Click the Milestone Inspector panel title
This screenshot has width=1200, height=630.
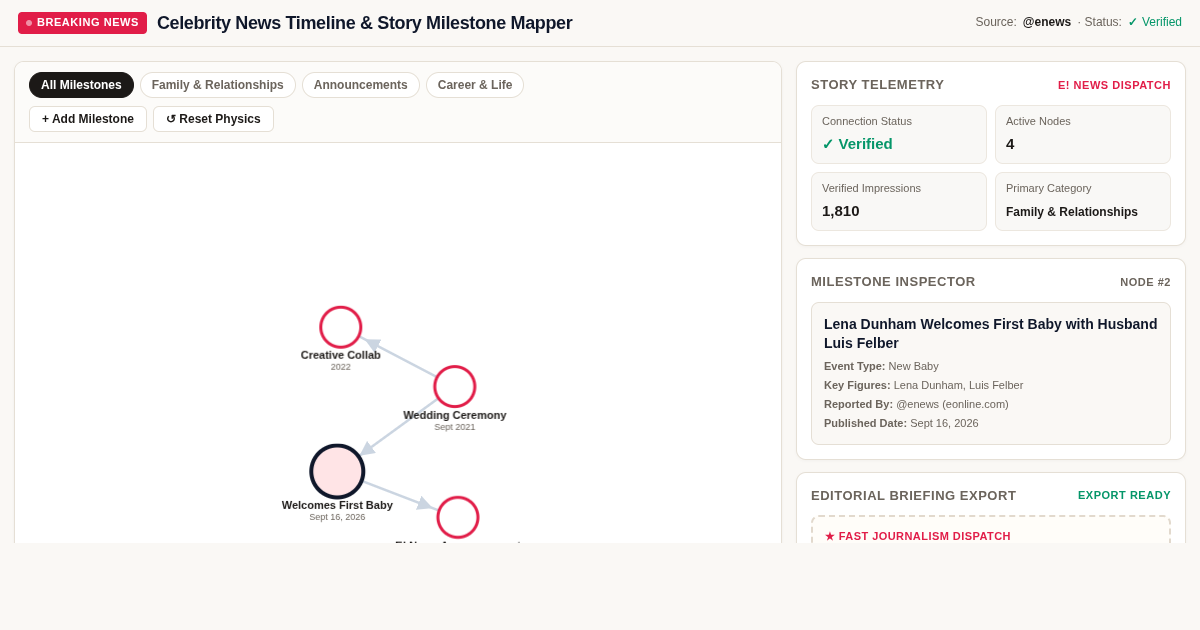point(893,282)
